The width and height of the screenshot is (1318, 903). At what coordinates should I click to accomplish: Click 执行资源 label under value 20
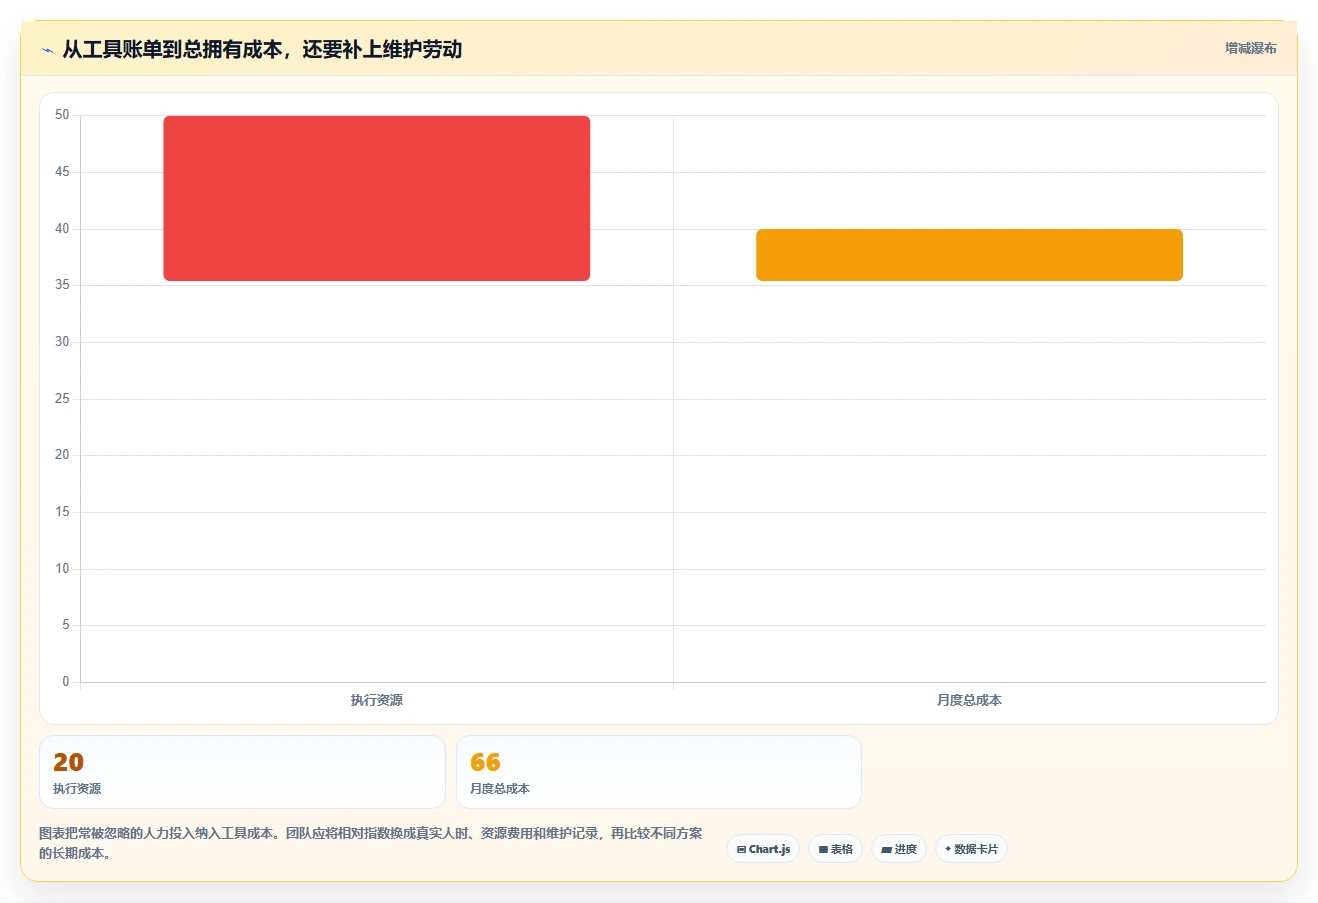click(77, 789)
